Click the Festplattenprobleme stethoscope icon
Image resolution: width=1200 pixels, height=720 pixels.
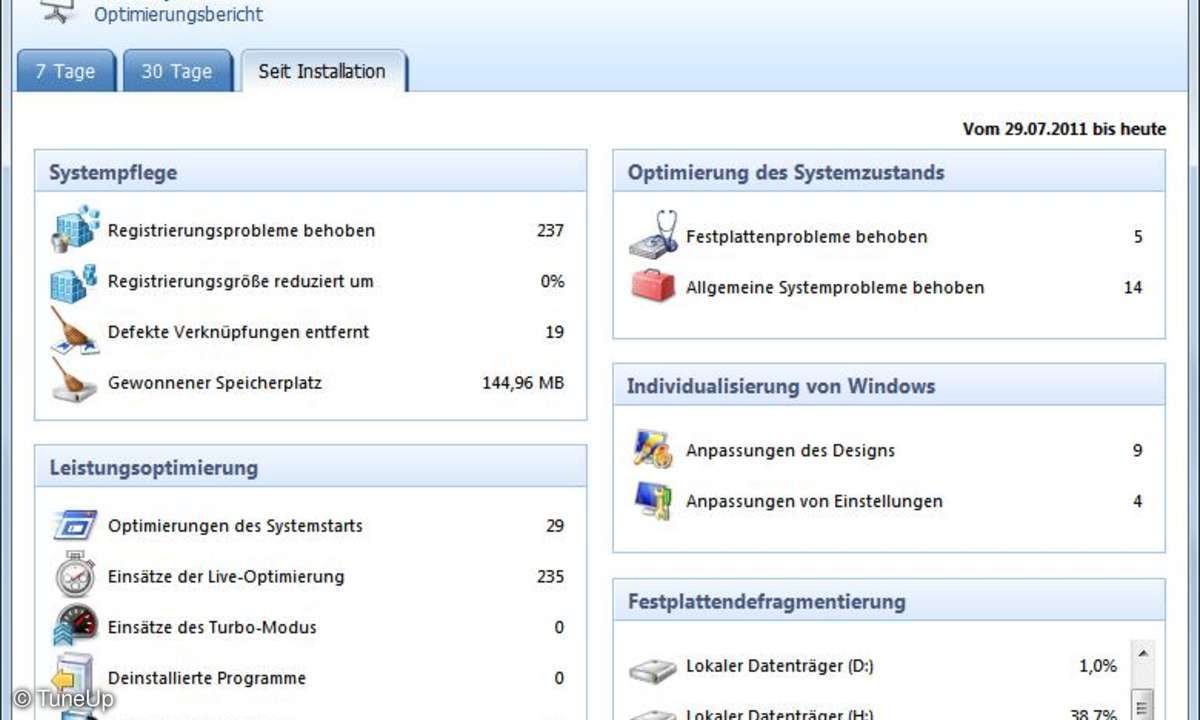pos(654,236)
